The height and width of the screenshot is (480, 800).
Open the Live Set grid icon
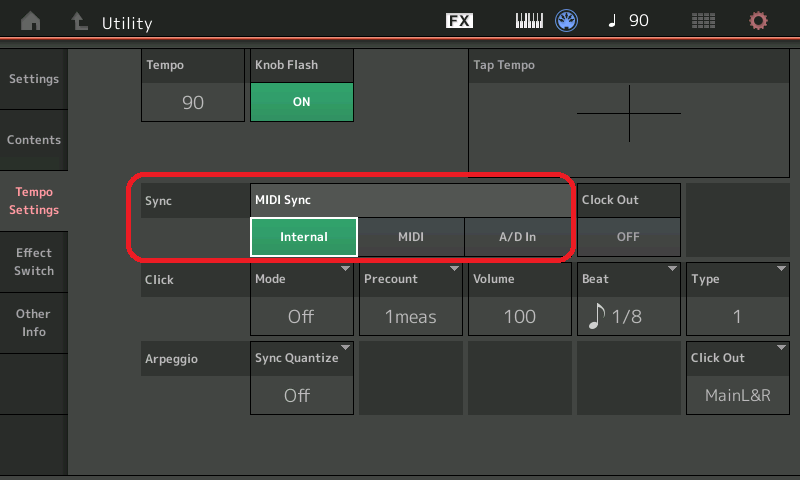point(704,21)
